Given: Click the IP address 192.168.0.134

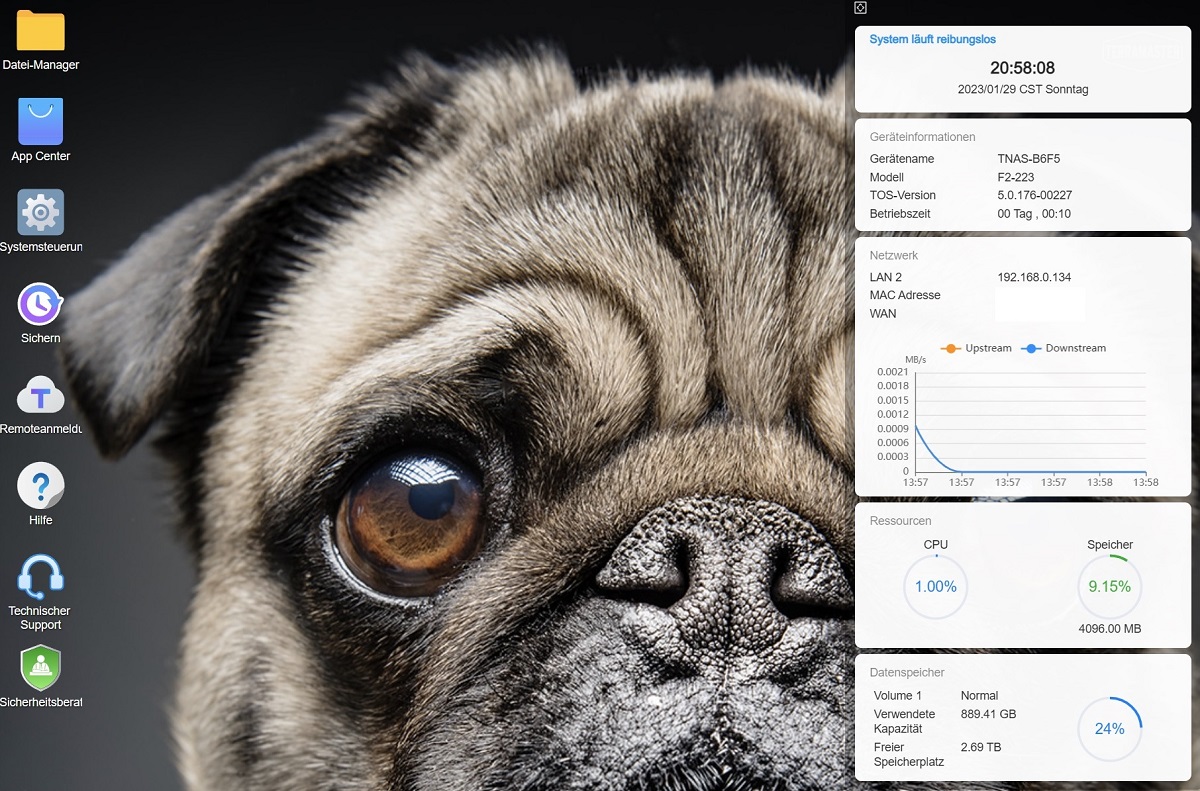Looking at the screenshot, I should click(x=1034, y=277).
